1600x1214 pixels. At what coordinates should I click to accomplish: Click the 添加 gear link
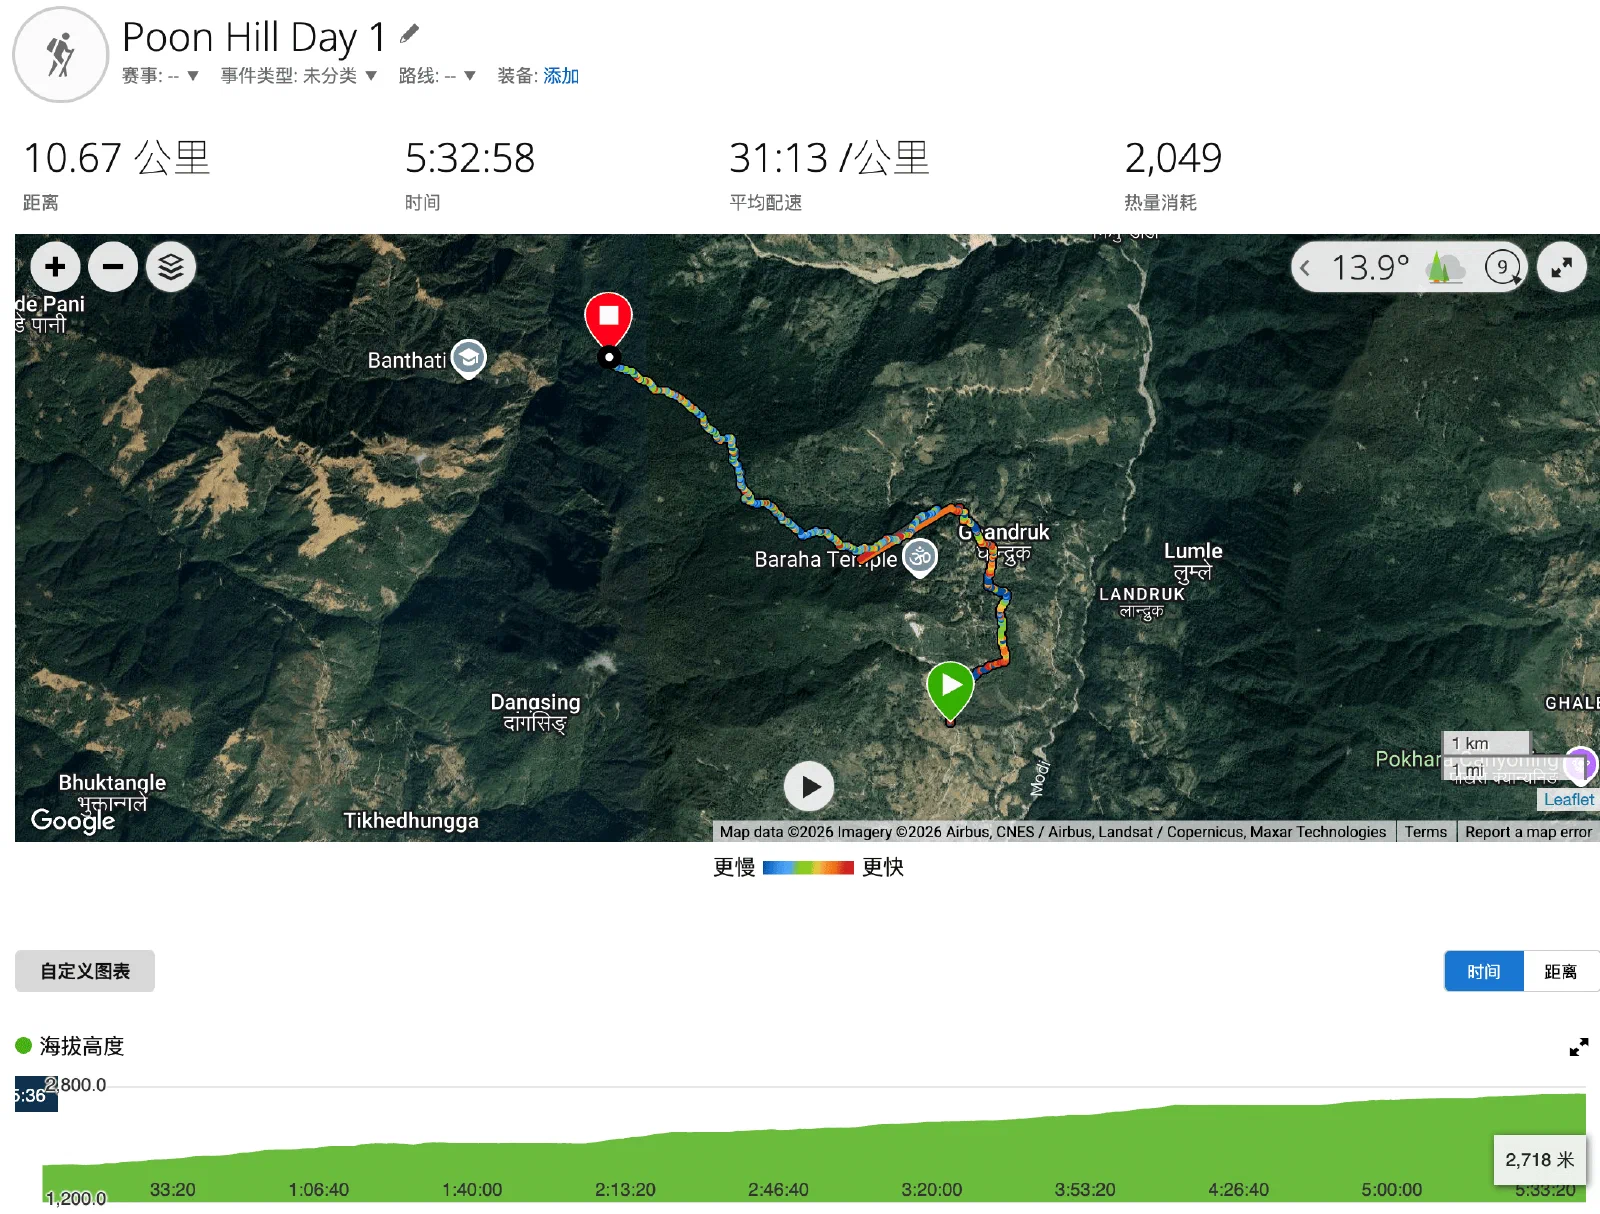click(561, 76)
